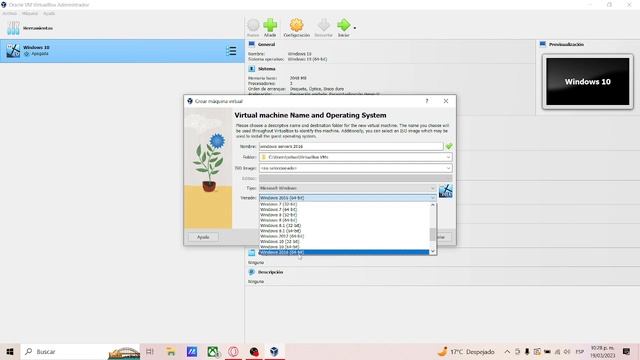Click the ESP language indicator
This screenshot has height=360, width=640.
(x=580, y=351)
